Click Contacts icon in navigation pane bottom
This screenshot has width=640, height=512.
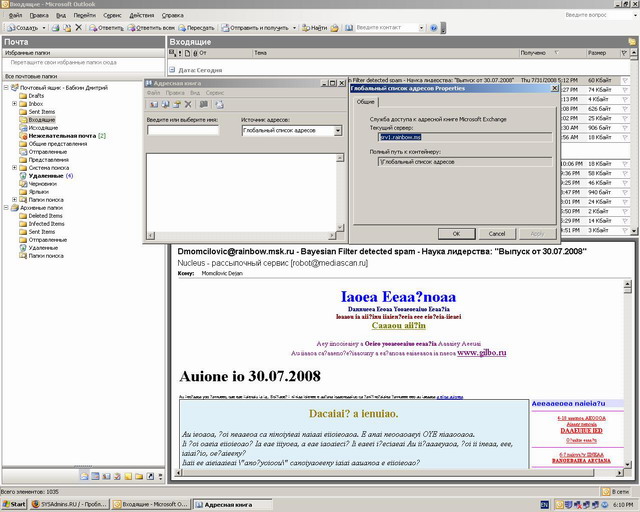pyautogui.click(x=106, y=476)
